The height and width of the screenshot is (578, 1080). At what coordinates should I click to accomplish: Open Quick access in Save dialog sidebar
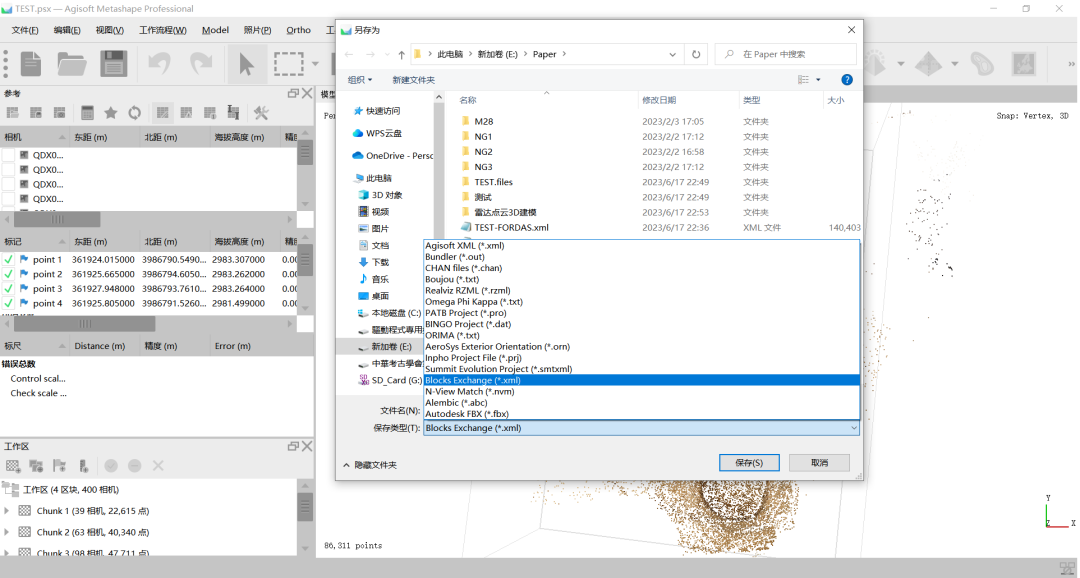click(376, 111)
